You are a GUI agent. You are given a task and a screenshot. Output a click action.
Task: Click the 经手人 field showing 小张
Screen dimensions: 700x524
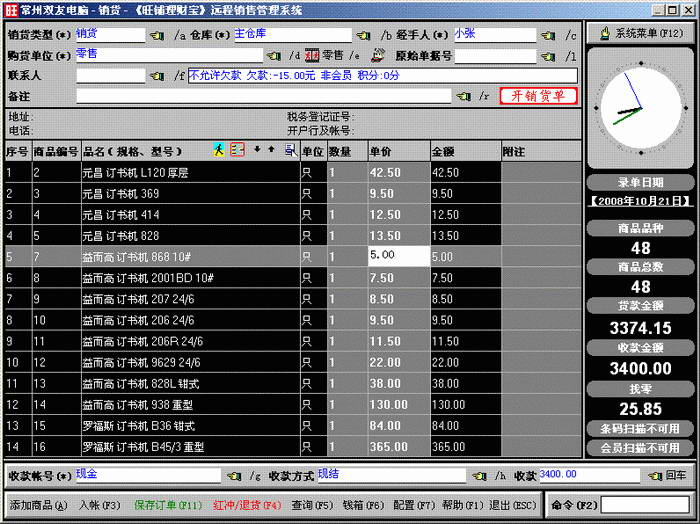(x=495, y=35)
